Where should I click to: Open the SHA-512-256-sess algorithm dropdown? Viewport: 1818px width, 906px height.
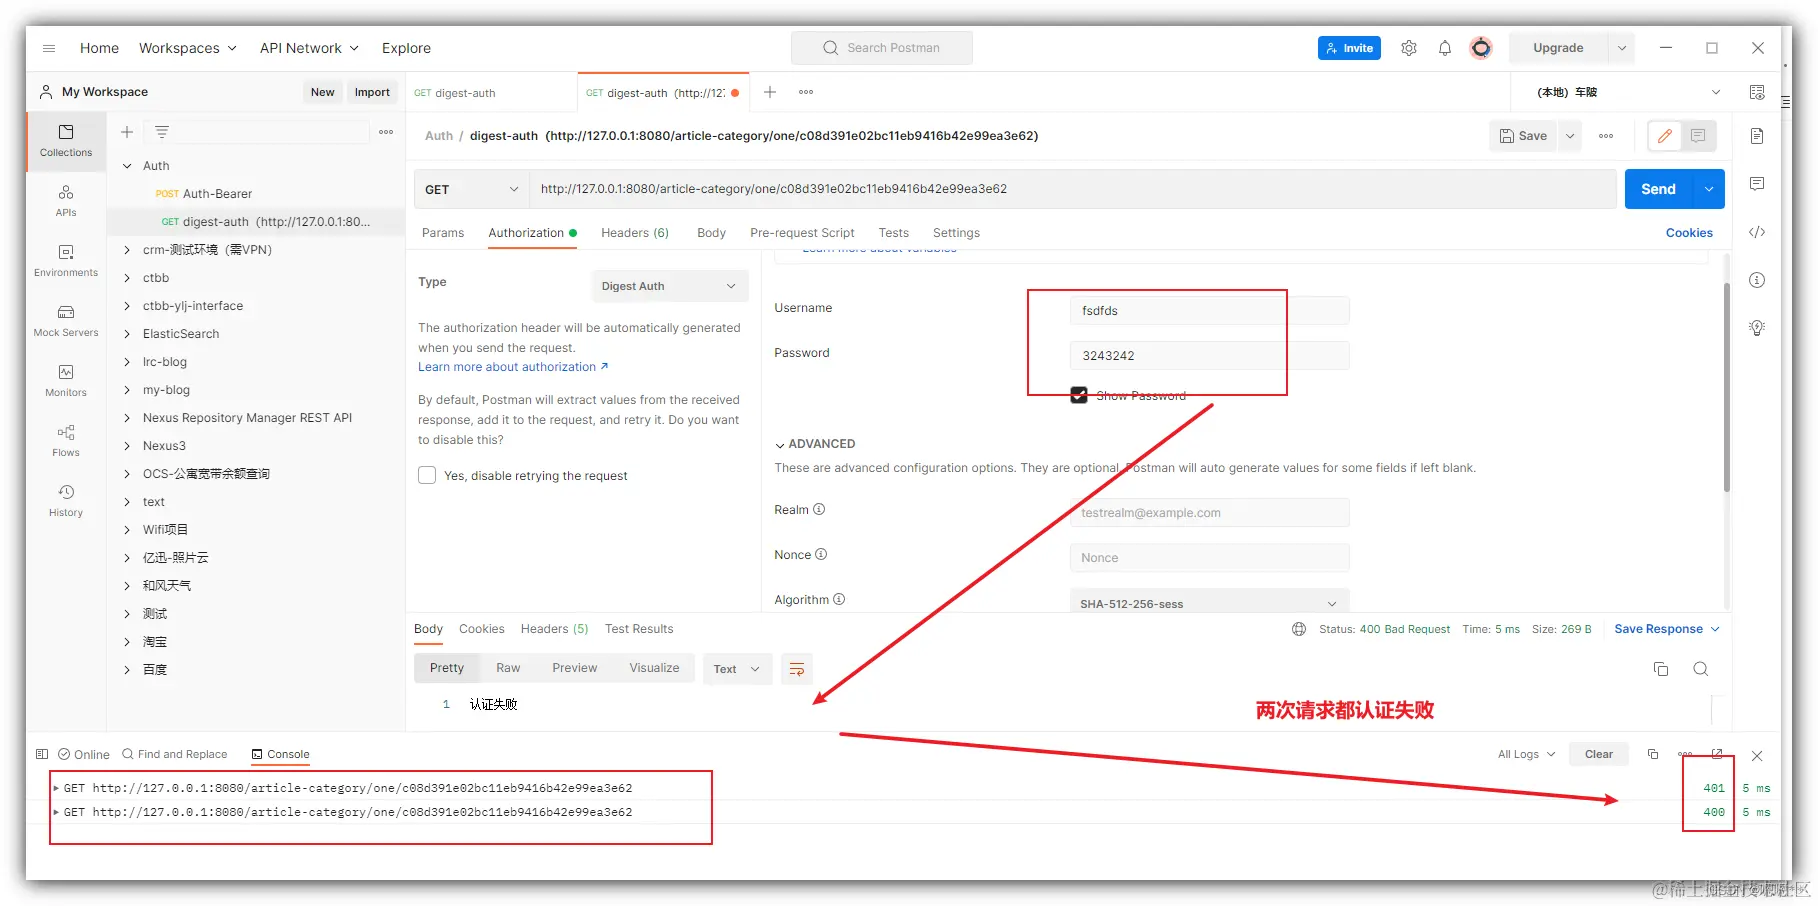[x=1209, y=603]
